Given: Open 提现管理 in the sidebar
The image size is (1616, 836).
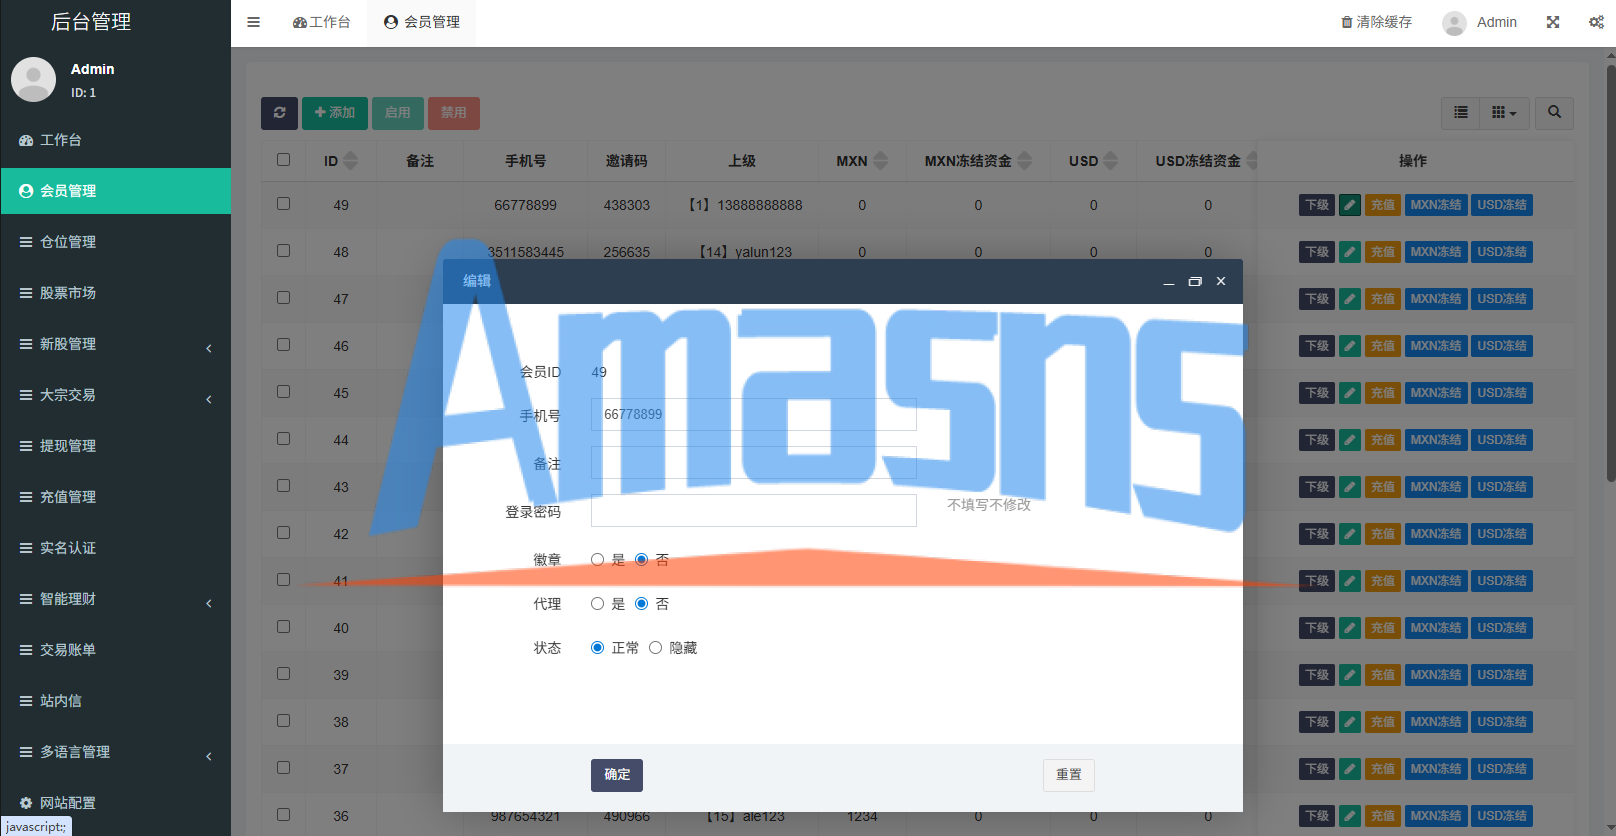Looking at the screenshot, I should (115, 446).
